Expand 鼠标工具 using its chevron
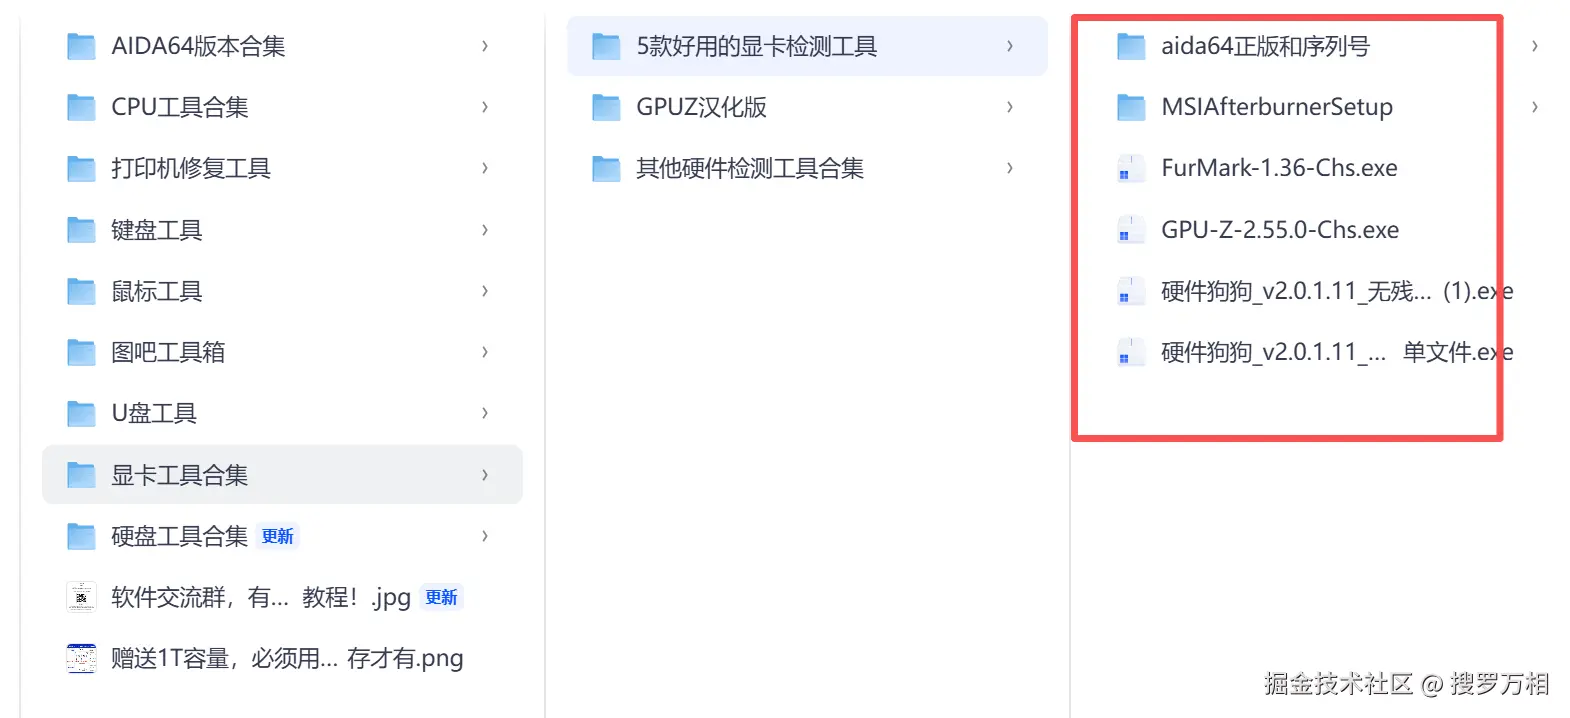The height and width of the screenshot is (718, 1570). [485, 291]
